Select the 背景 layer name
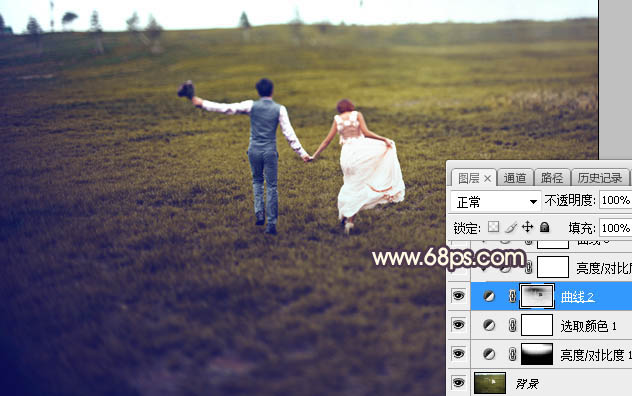Viewport: 632px width, 396px height. tap(527, 383)
